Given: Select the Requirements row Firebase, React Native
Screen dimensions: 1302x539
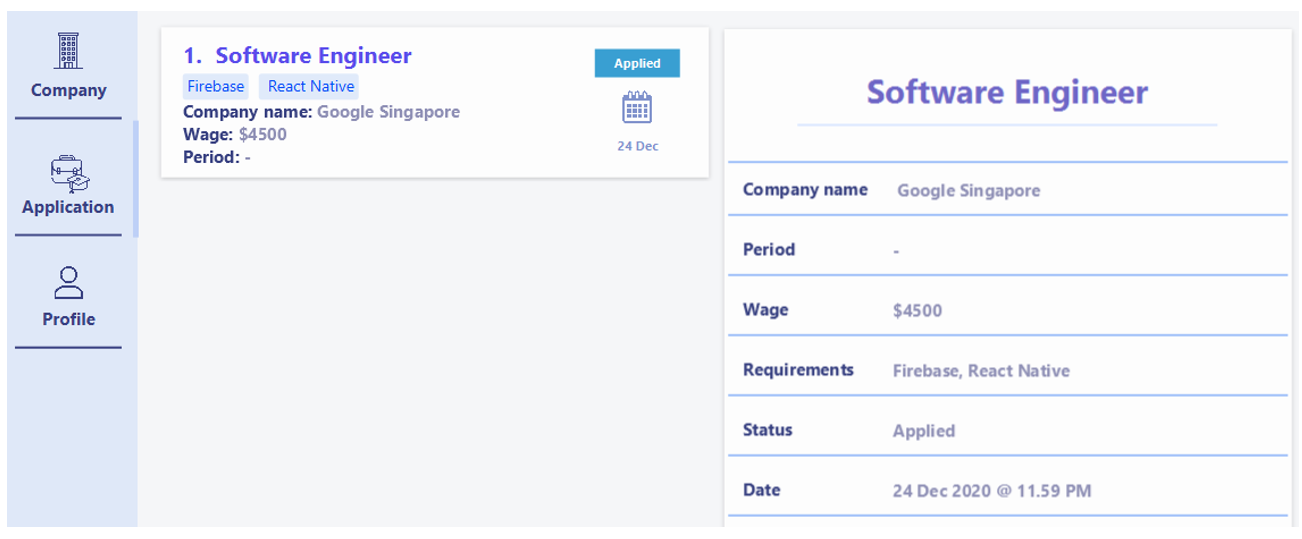Looking at the screenshot, I should point(1008,370).
